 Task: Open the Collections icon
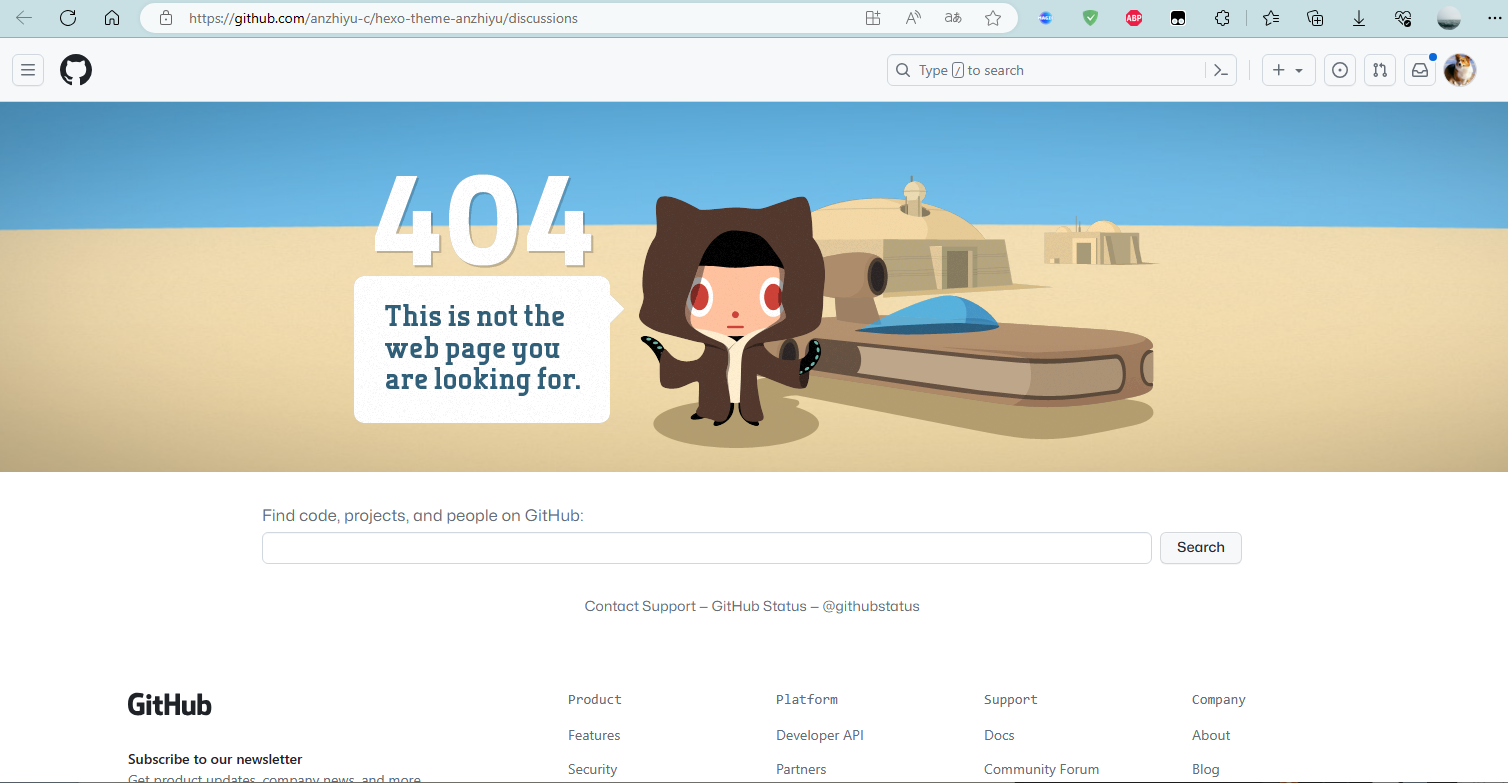(x=1314, y=18)
